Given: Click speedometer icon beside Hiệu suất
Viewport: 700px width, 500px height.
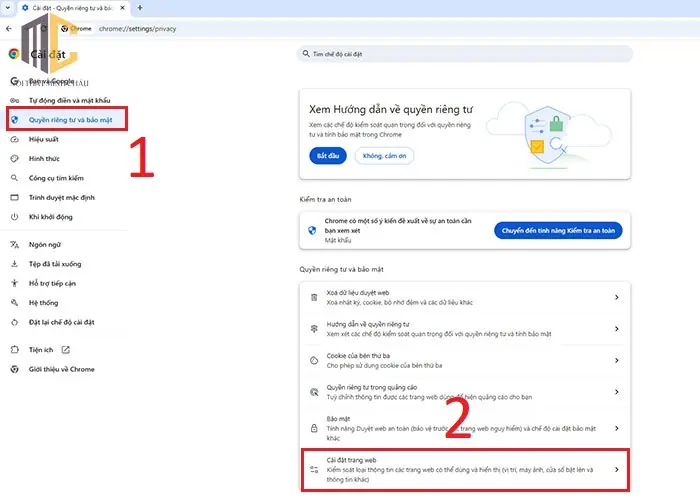Looking at the screenshot, I should [x=14, y=139].
